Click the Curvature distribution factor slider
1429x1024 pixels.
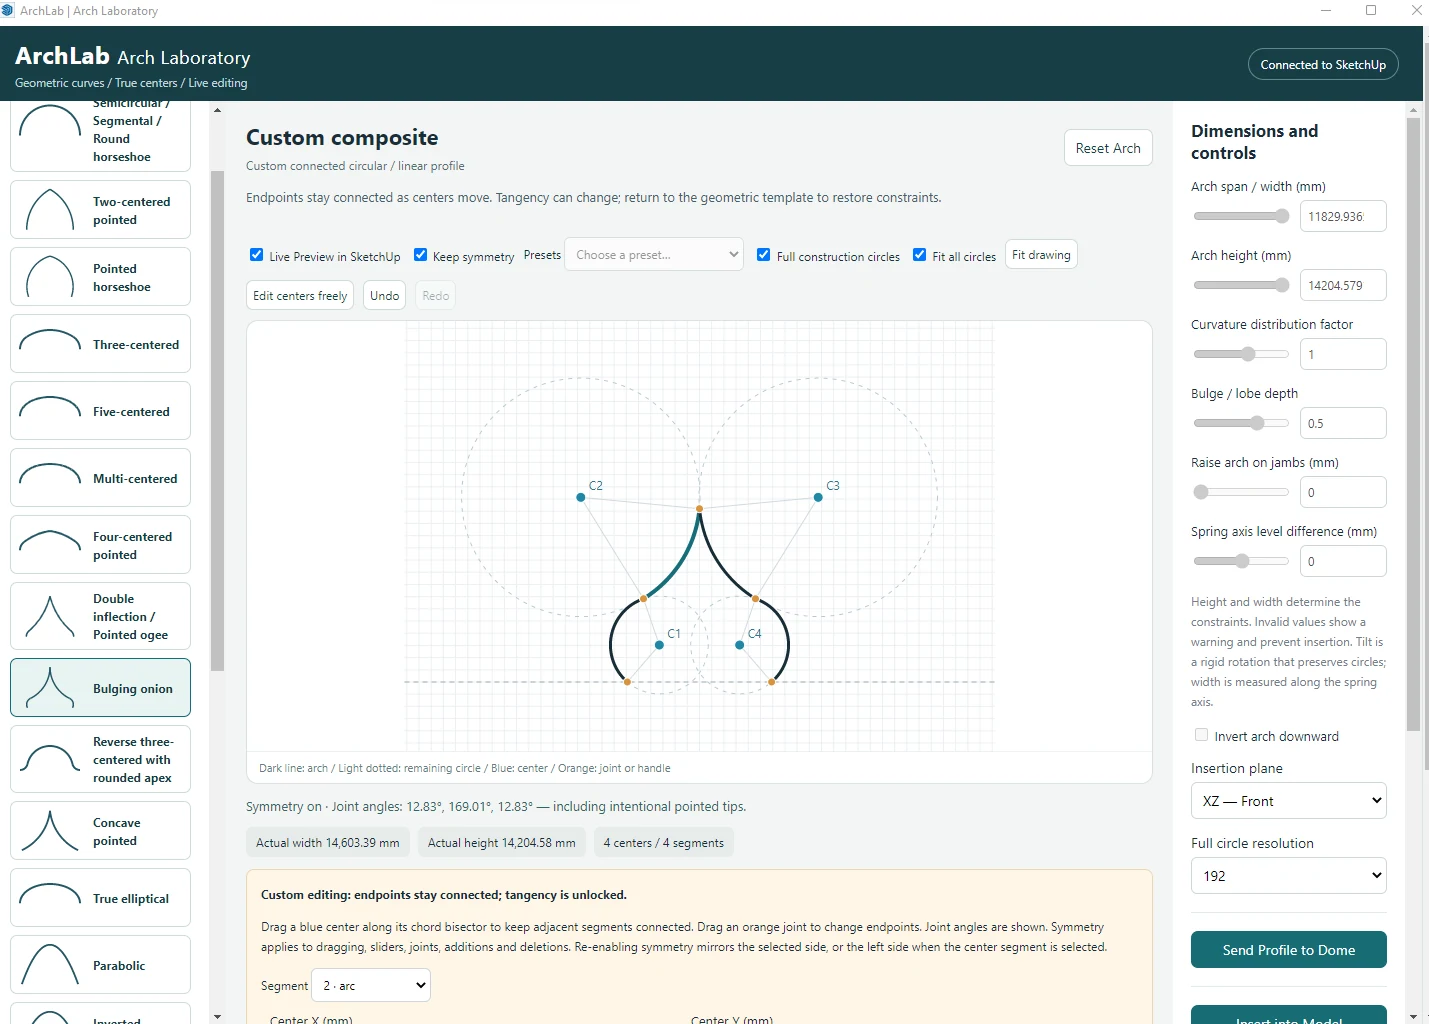click(x=1241, y=354)
